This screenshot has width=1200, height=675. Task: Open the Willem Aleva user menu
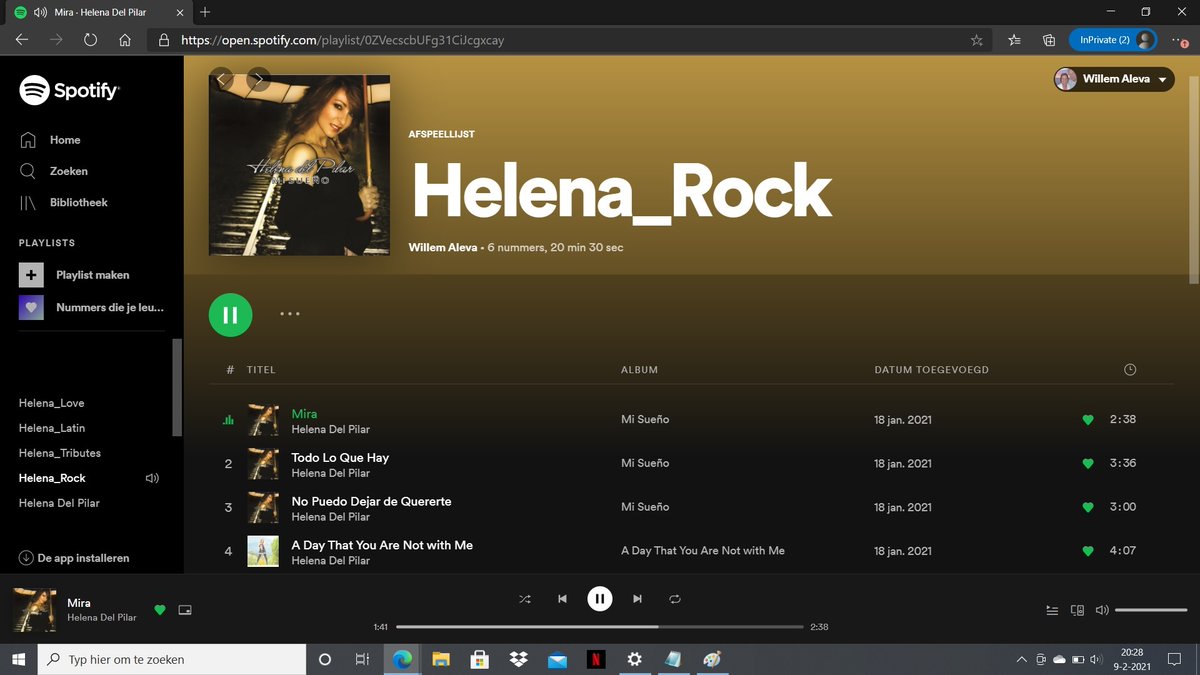[x=1114, y=79]
